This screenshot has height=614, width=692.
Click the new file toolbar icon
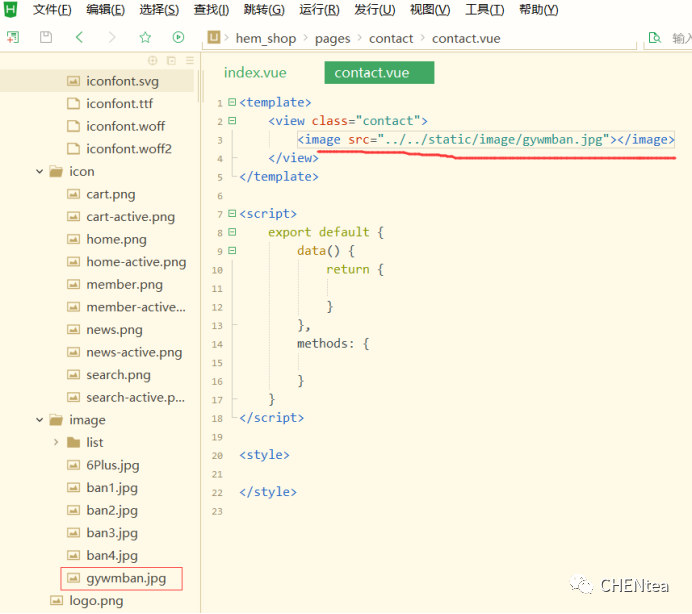click(13, 37)
